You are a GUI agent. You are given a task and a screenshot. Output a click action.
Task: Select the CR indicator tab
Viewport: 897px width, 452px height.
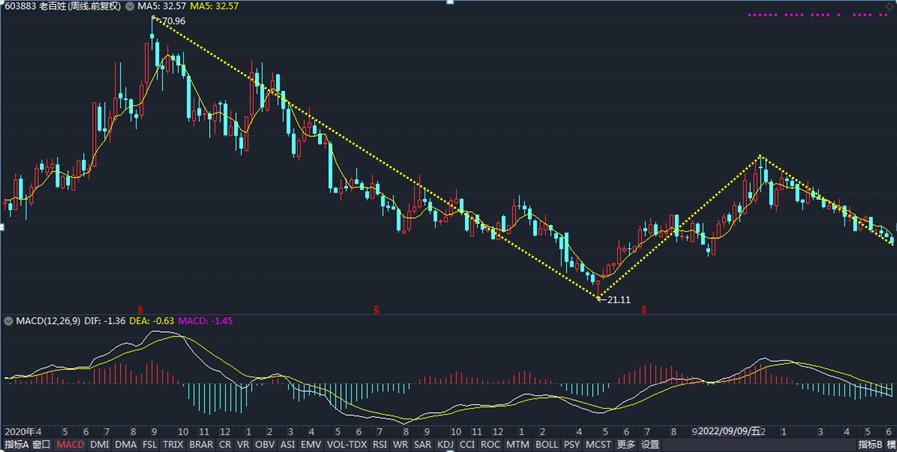click(x=225, y=445)
